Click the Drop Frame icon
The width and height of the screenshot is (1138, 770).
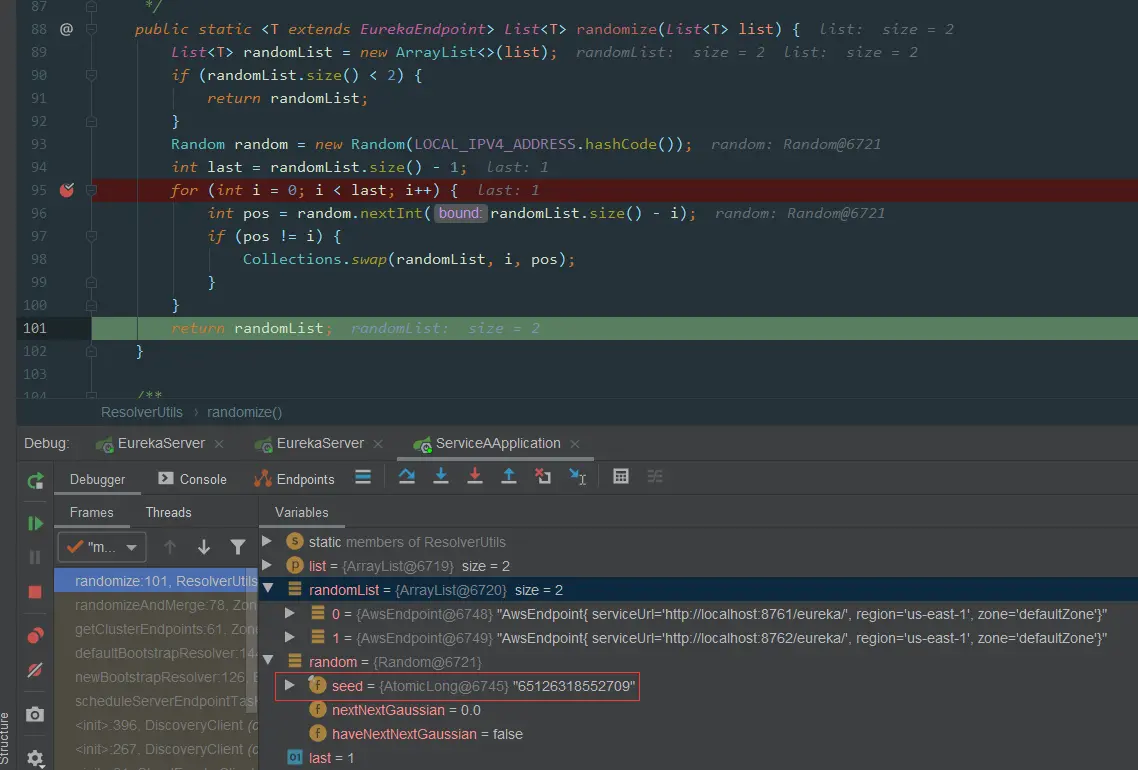pos(543,476)
